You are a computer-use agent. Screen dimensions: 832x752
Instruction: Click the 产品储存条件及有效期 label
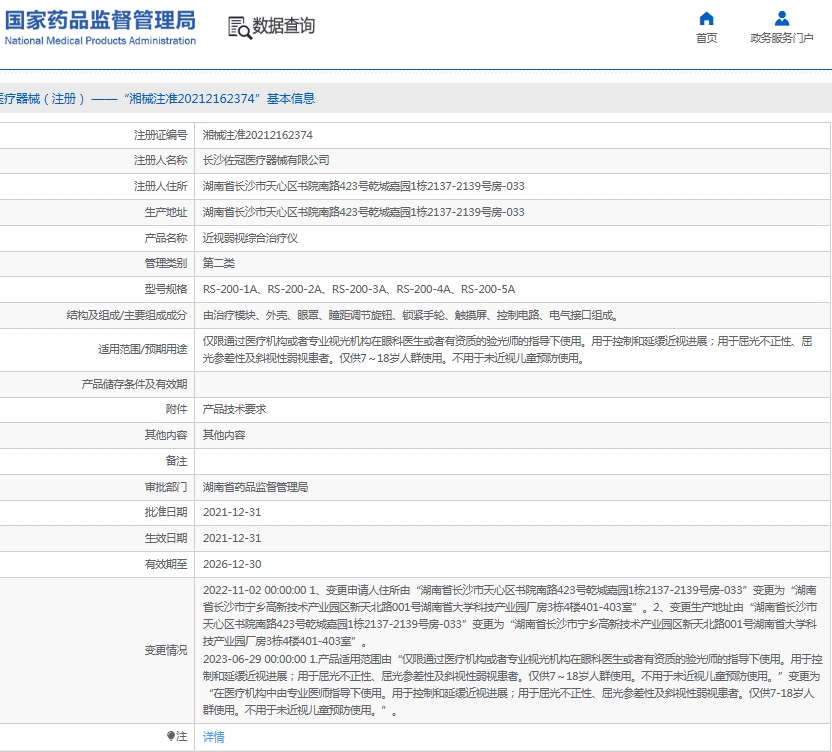click(134, 384)
